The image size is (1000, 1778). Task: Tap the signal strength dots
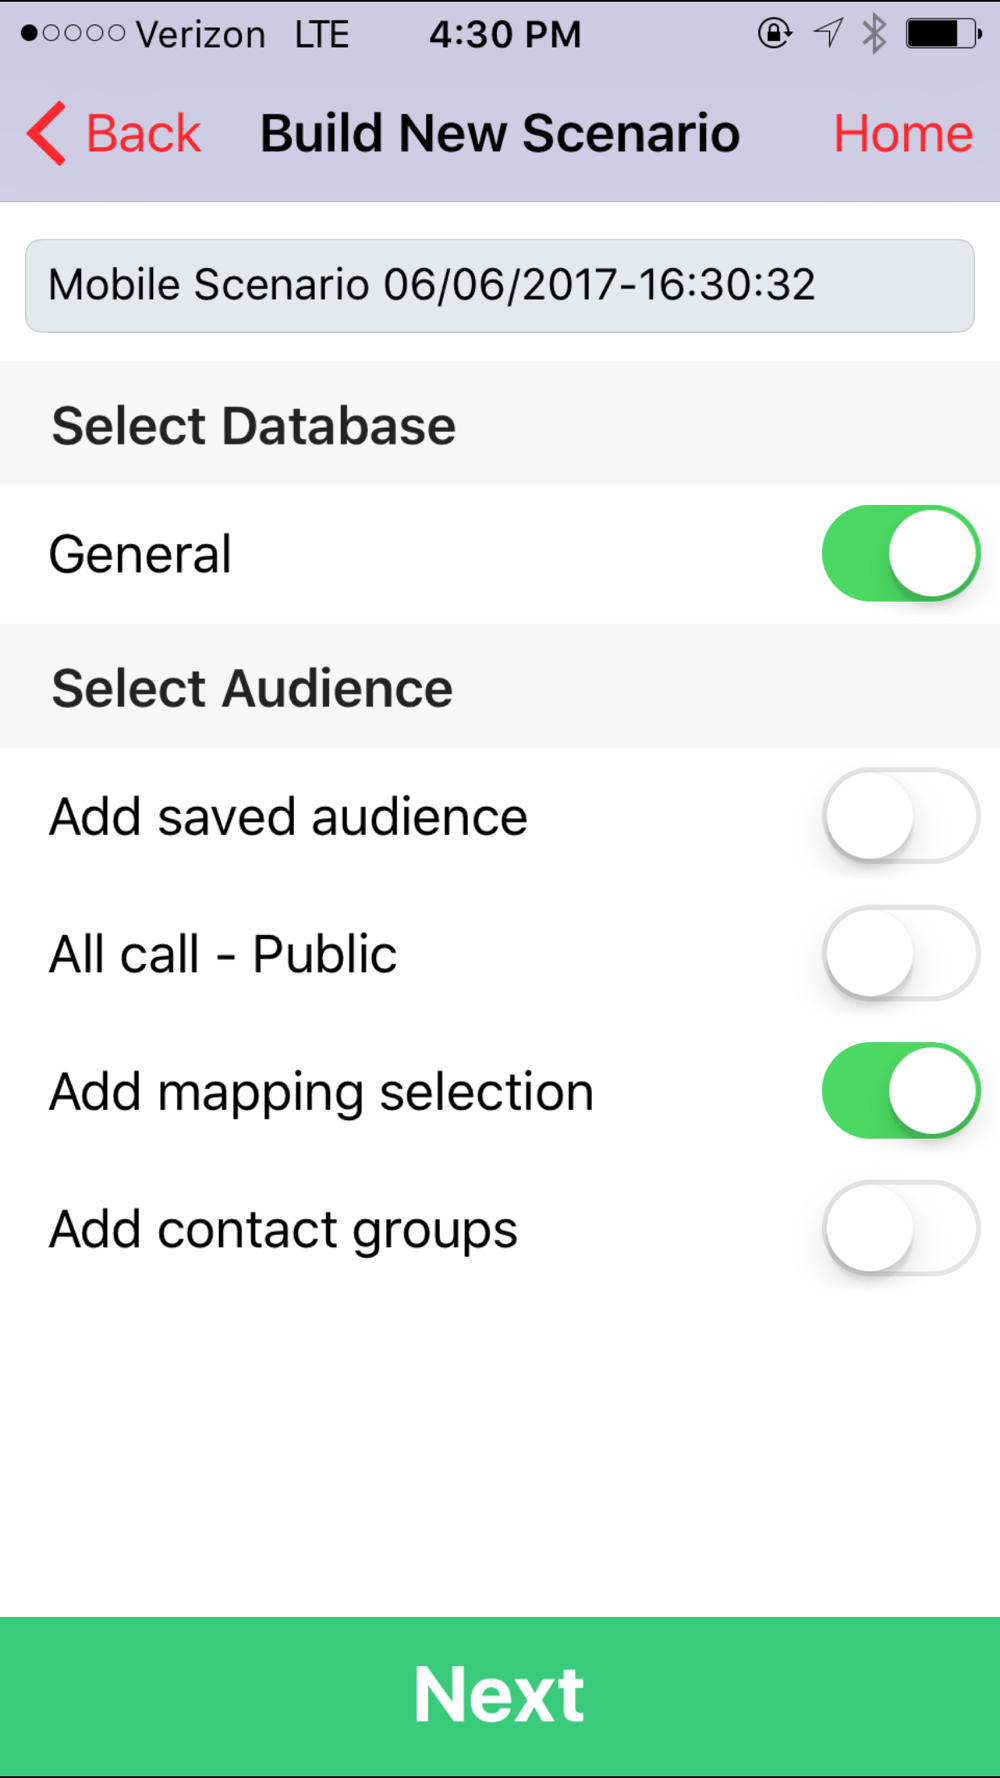tap(73, 34)
